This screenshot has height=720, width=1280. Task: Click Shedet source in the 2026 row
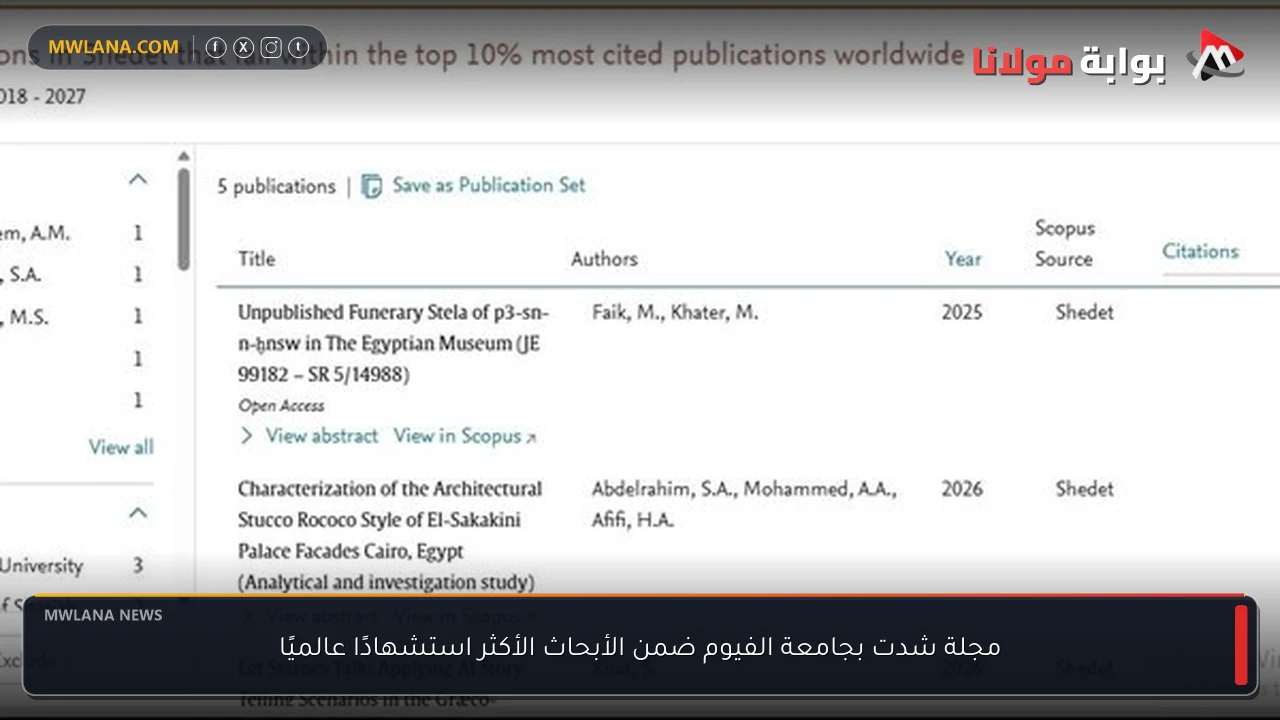pos(1084,489)
